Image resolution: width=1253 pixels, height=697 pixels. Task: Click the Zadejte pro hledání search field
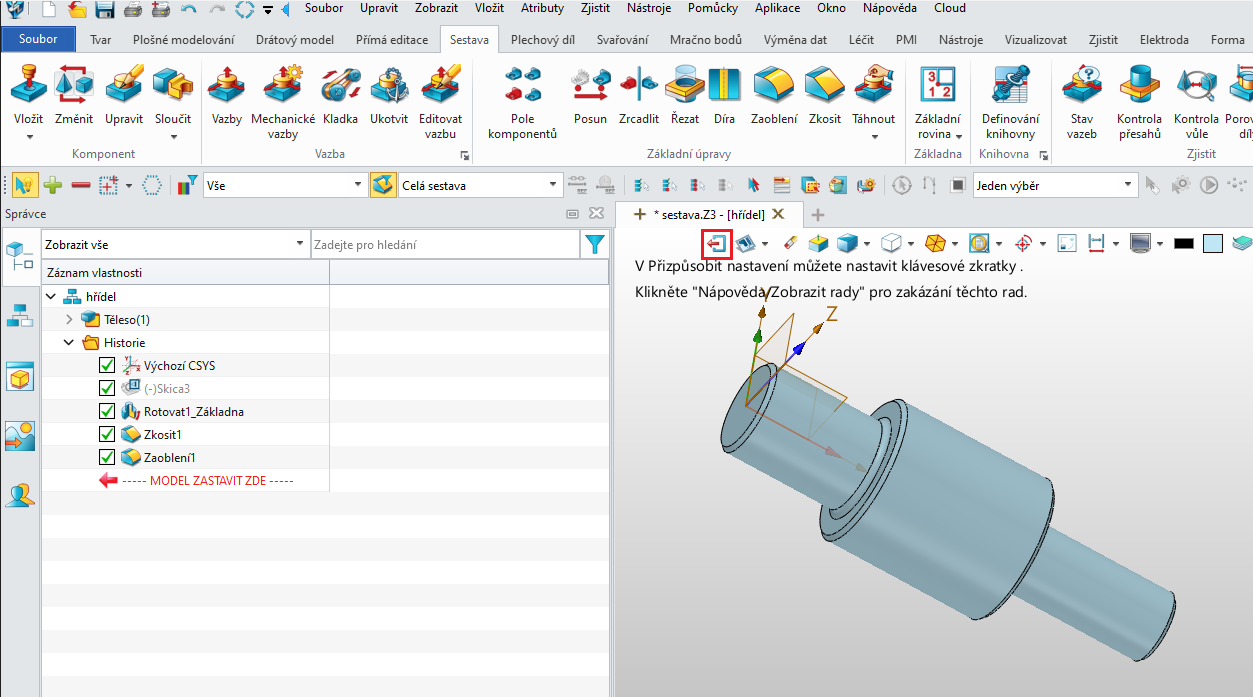(x=445, y=244)
